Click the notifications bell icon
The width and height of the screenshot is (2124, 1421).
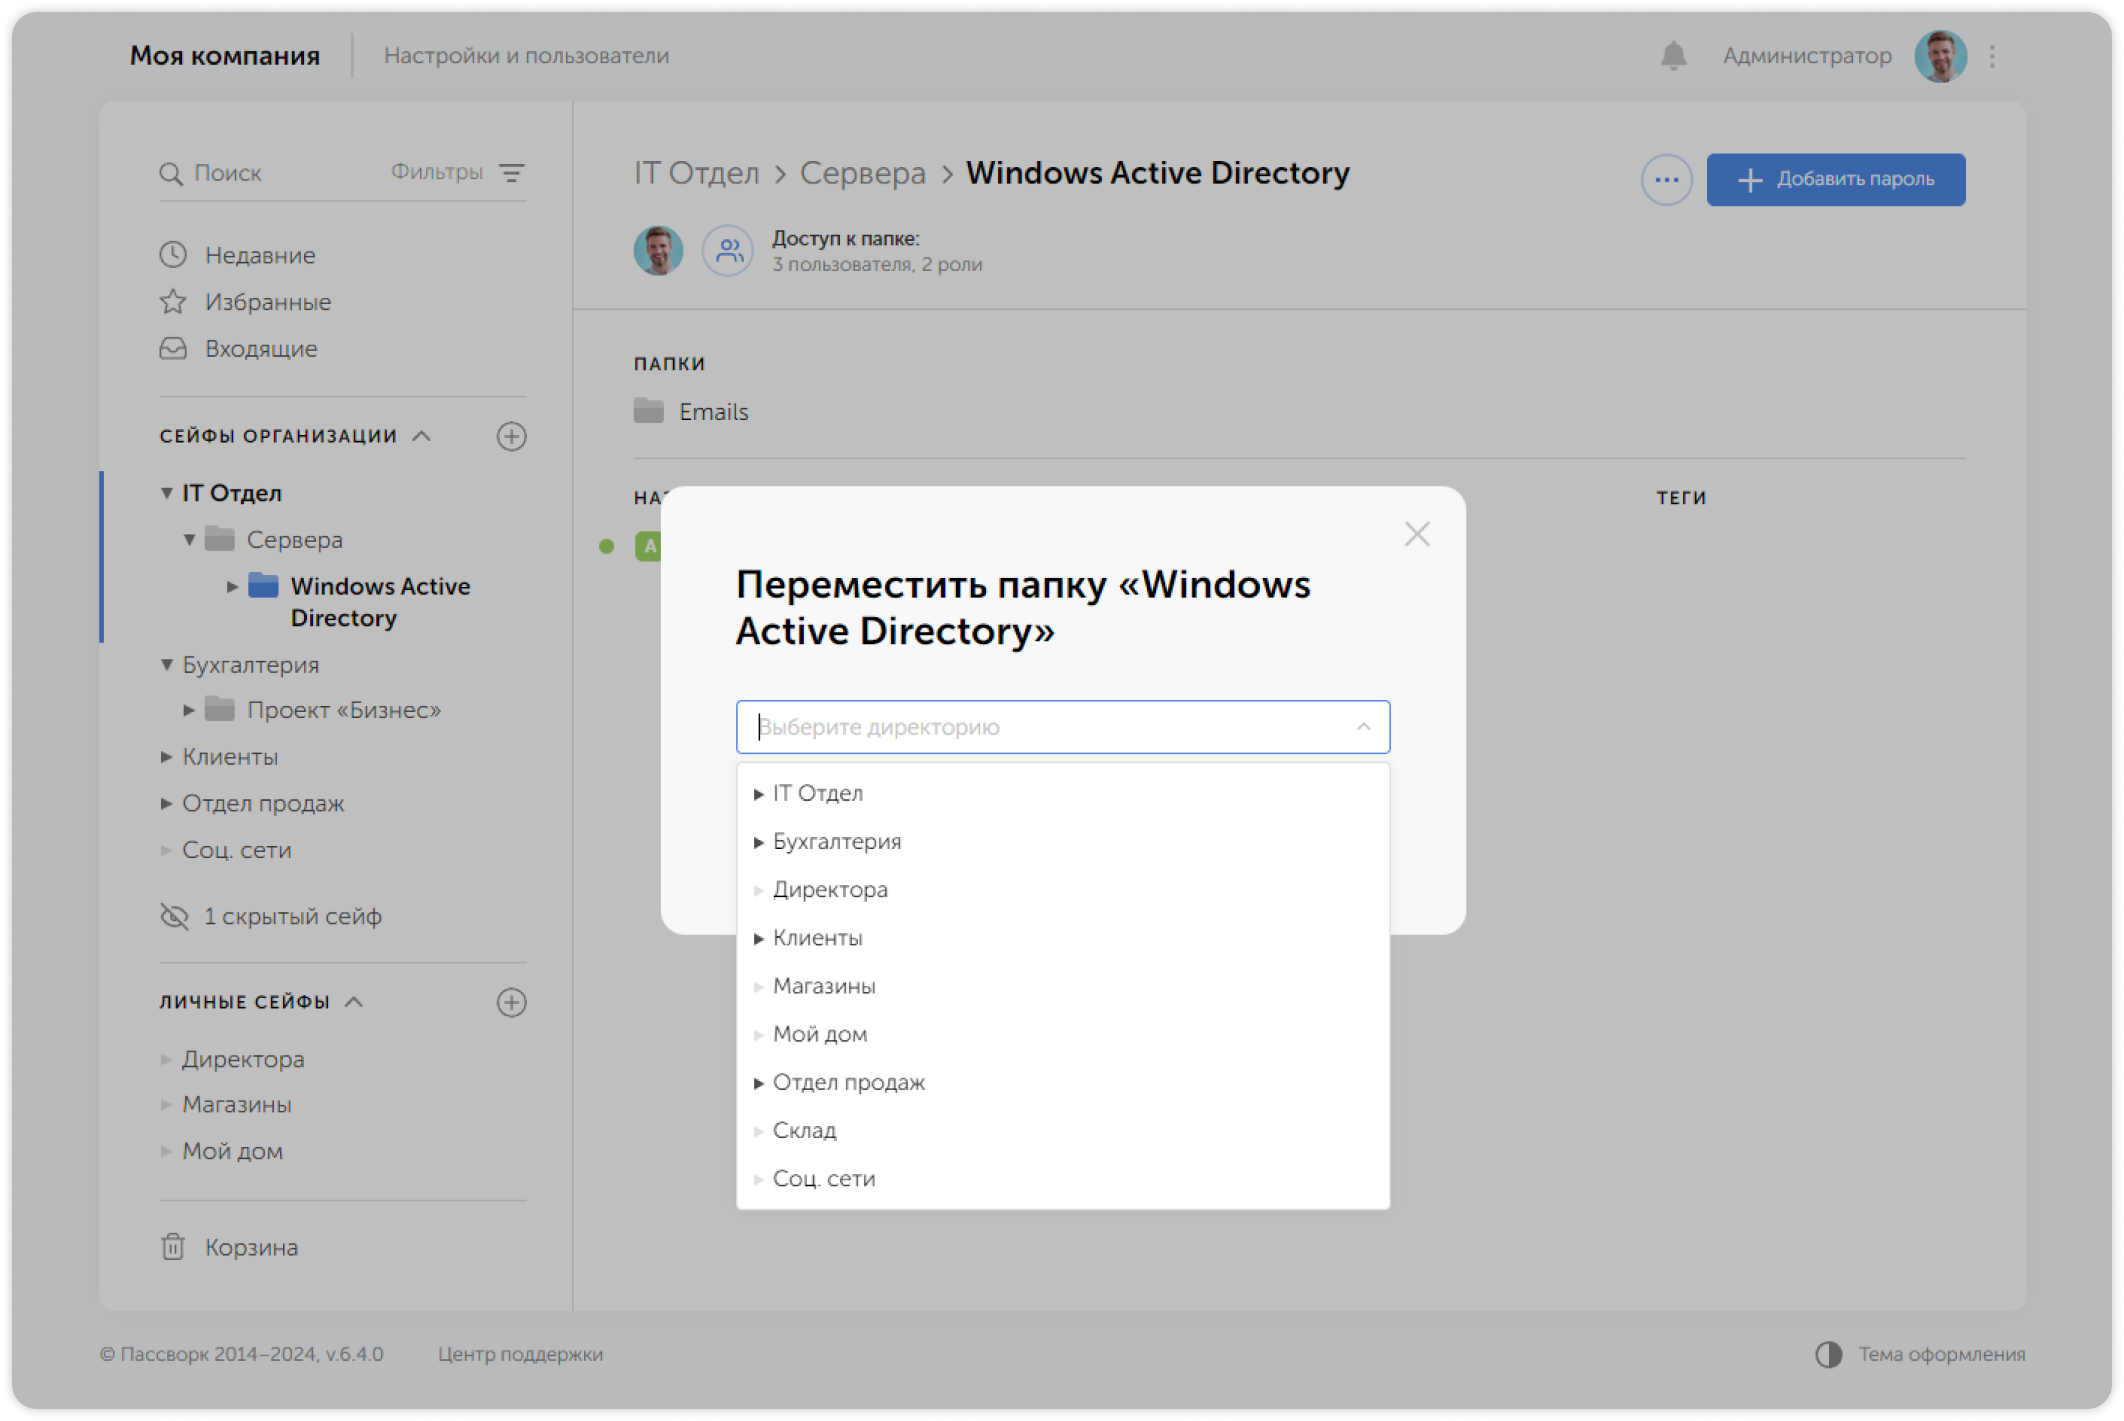pos(1673,56)
